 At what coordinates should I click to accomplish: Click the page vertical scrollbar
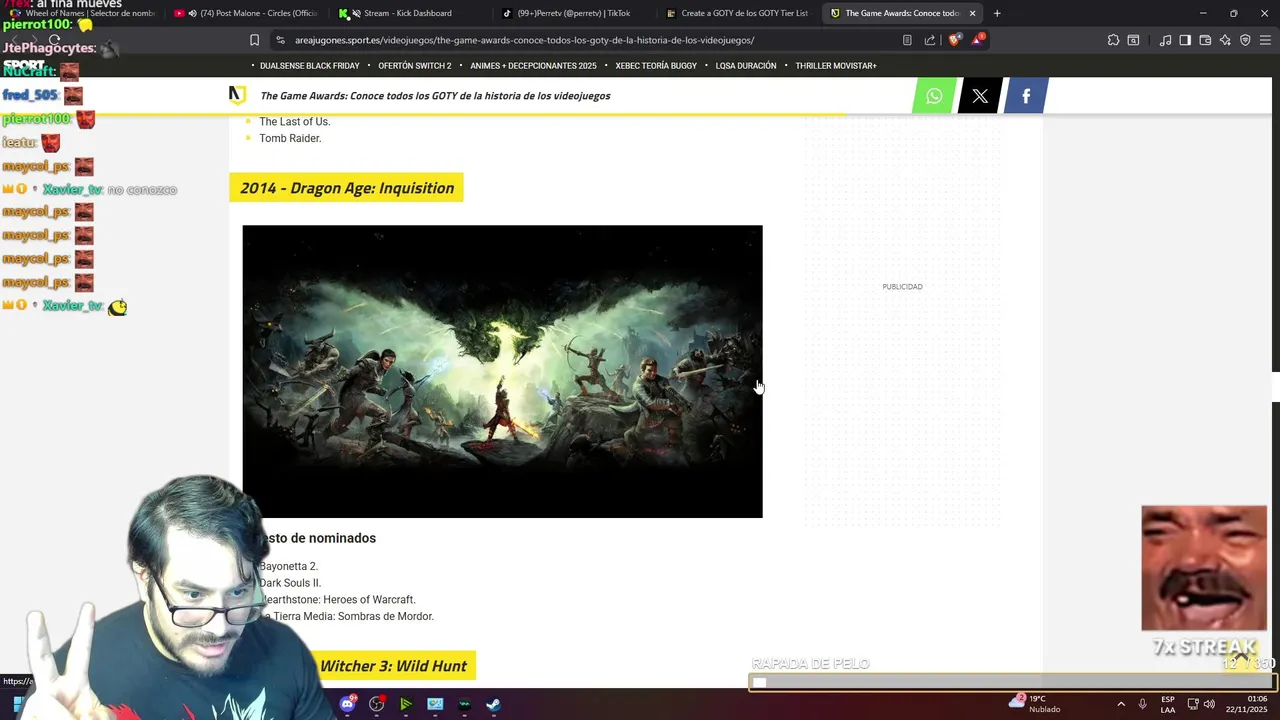click(x=1275, y=385)
